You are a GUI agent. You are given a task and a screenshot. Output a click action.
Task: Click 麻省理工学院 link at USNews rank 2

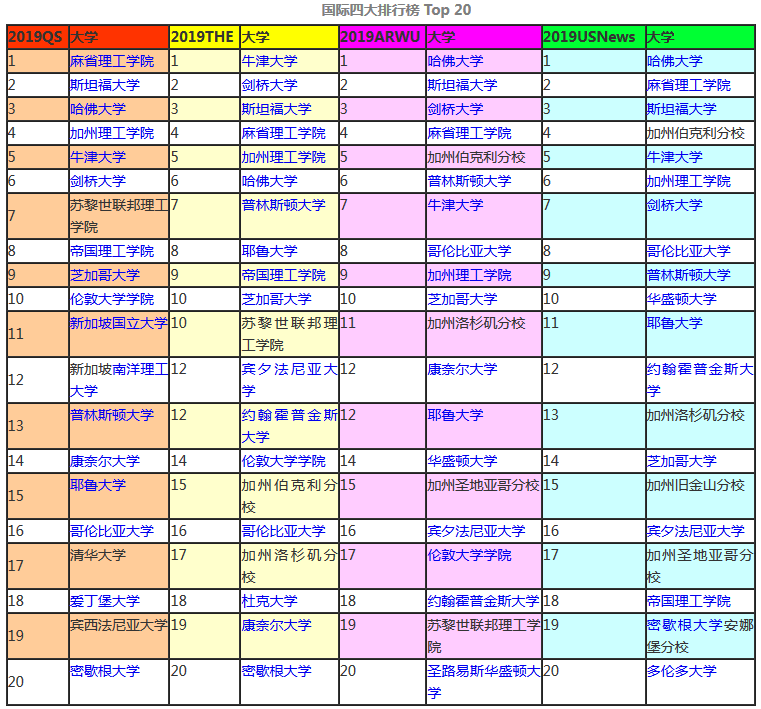[689, 85]
